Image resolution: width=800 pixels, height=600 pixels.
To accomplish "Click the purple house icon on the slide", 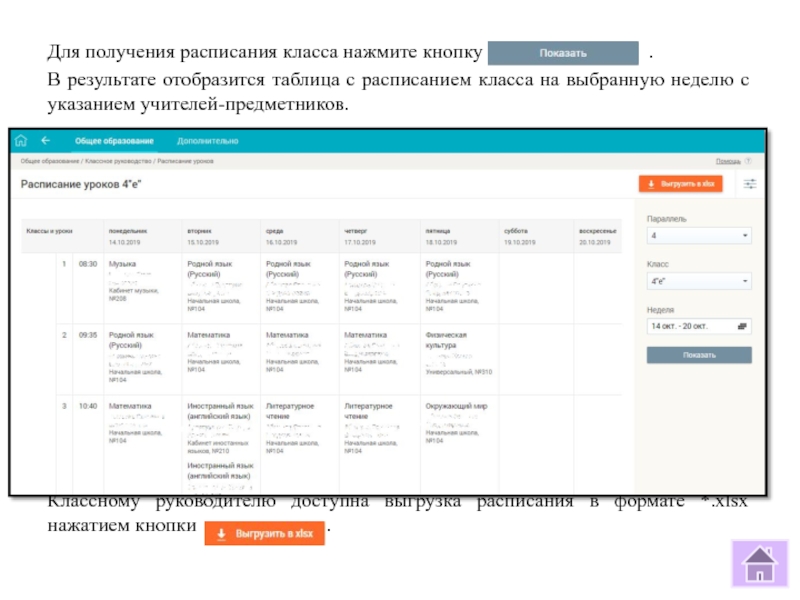I will click(760, 563).
